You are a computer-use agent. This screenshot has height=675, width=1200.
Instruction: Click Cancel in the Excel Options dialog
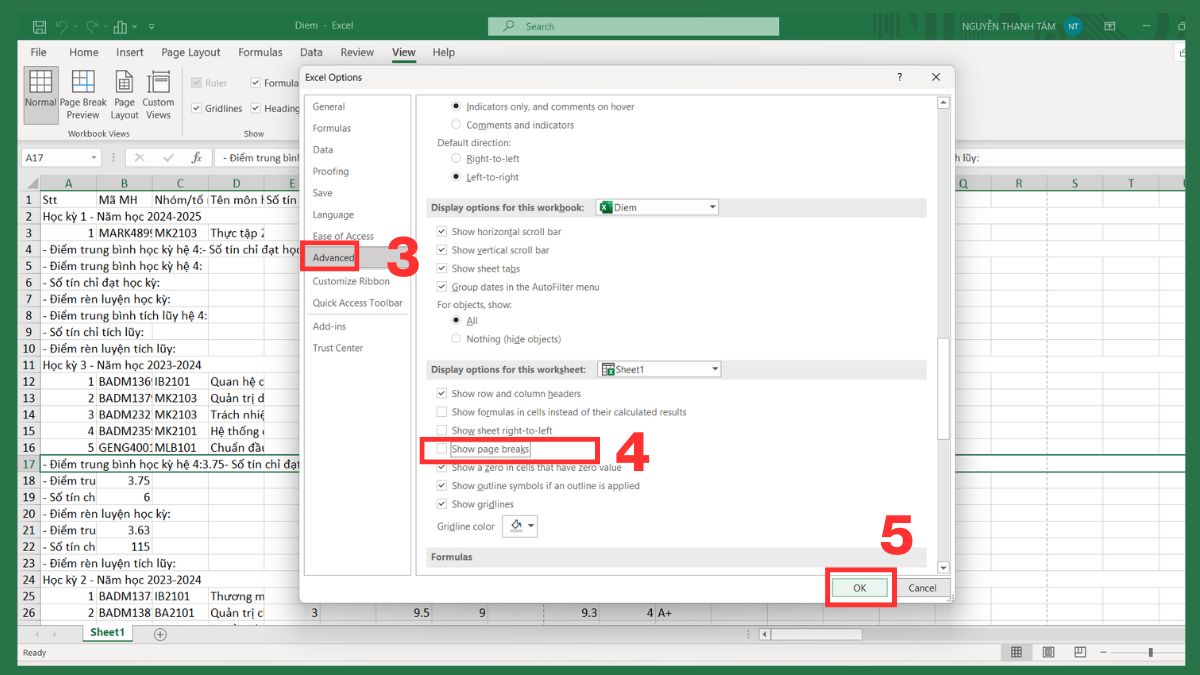[921, 588]
